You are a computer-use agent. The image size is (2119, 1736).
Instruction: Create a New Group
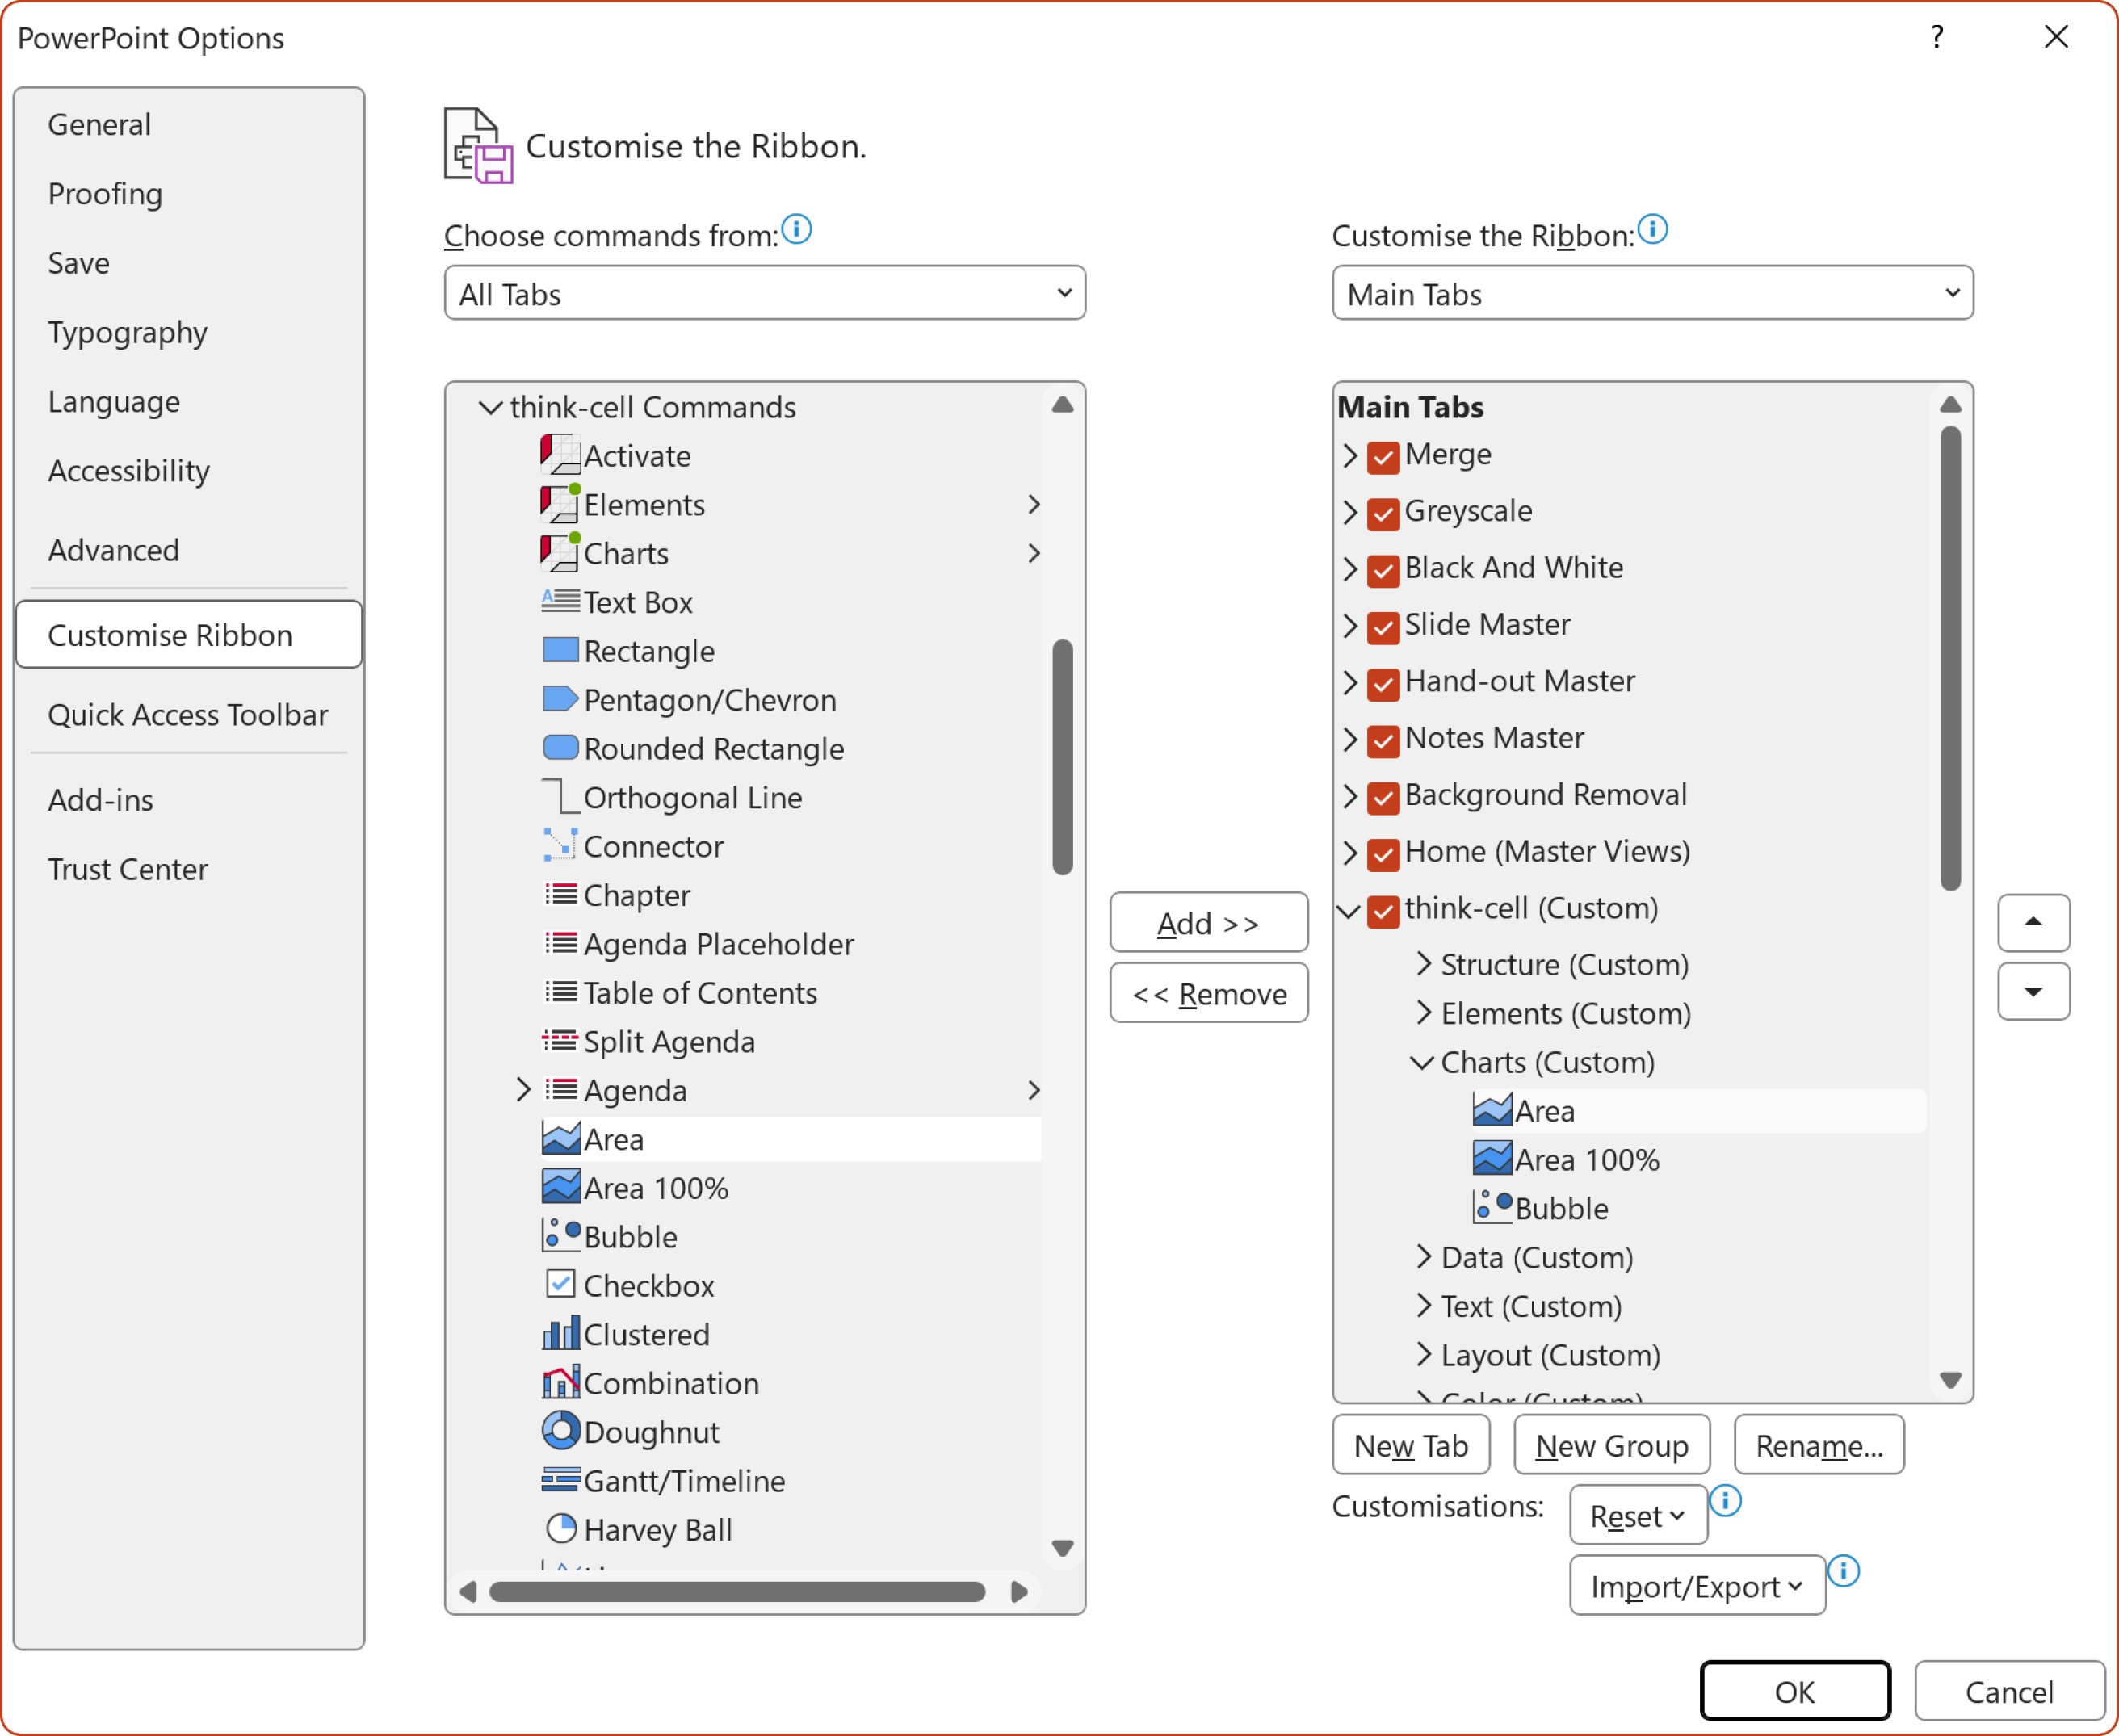[x=1611, y=1445]
